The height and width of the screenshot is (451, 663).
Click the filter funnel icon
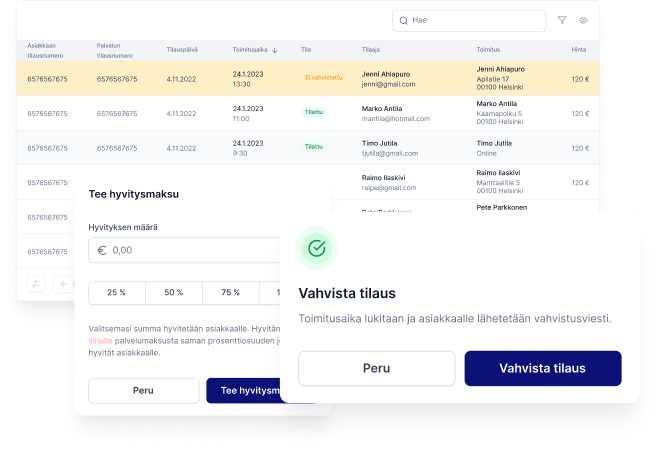562,20
